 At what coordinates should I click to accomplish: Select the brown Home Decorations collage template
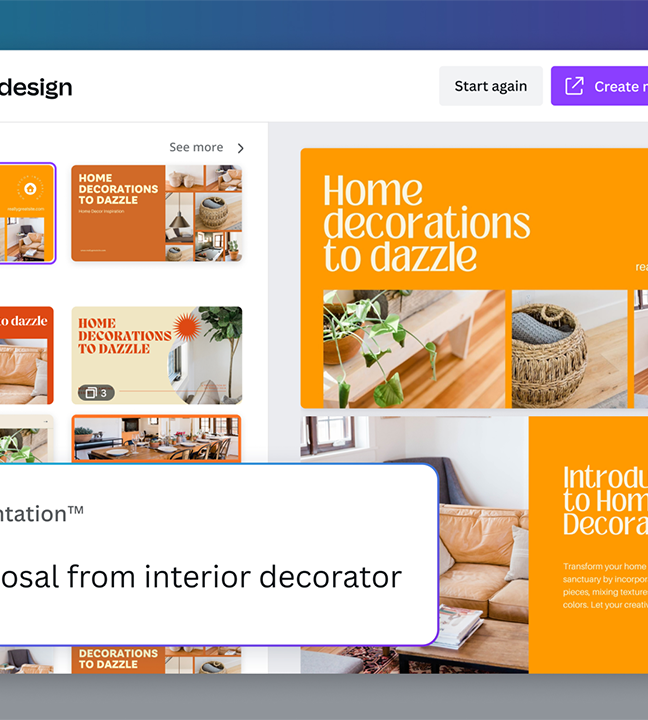click(x=157, y=214)
